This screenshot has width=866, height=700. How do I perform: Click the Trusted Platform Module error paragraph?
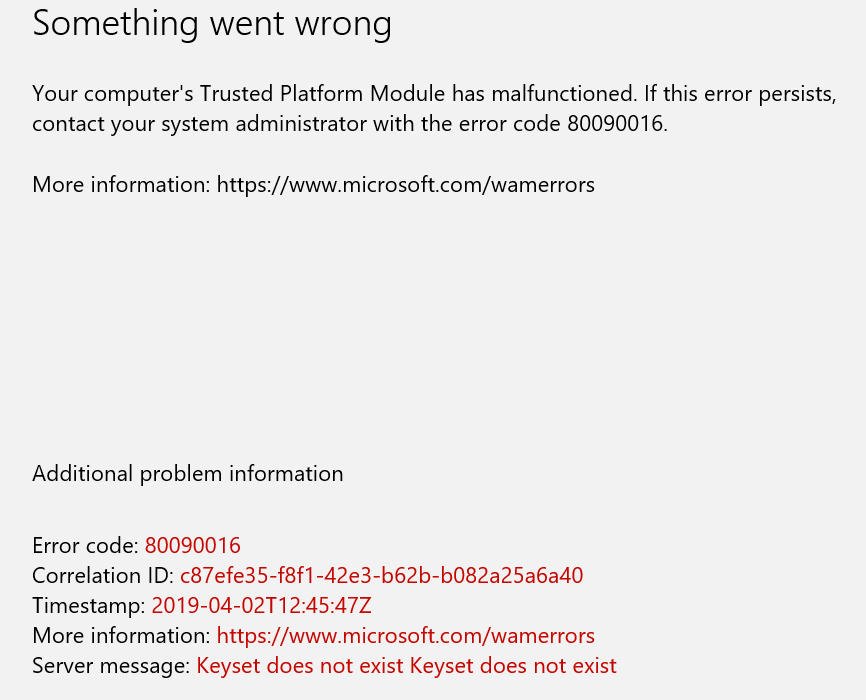point(434,109)
